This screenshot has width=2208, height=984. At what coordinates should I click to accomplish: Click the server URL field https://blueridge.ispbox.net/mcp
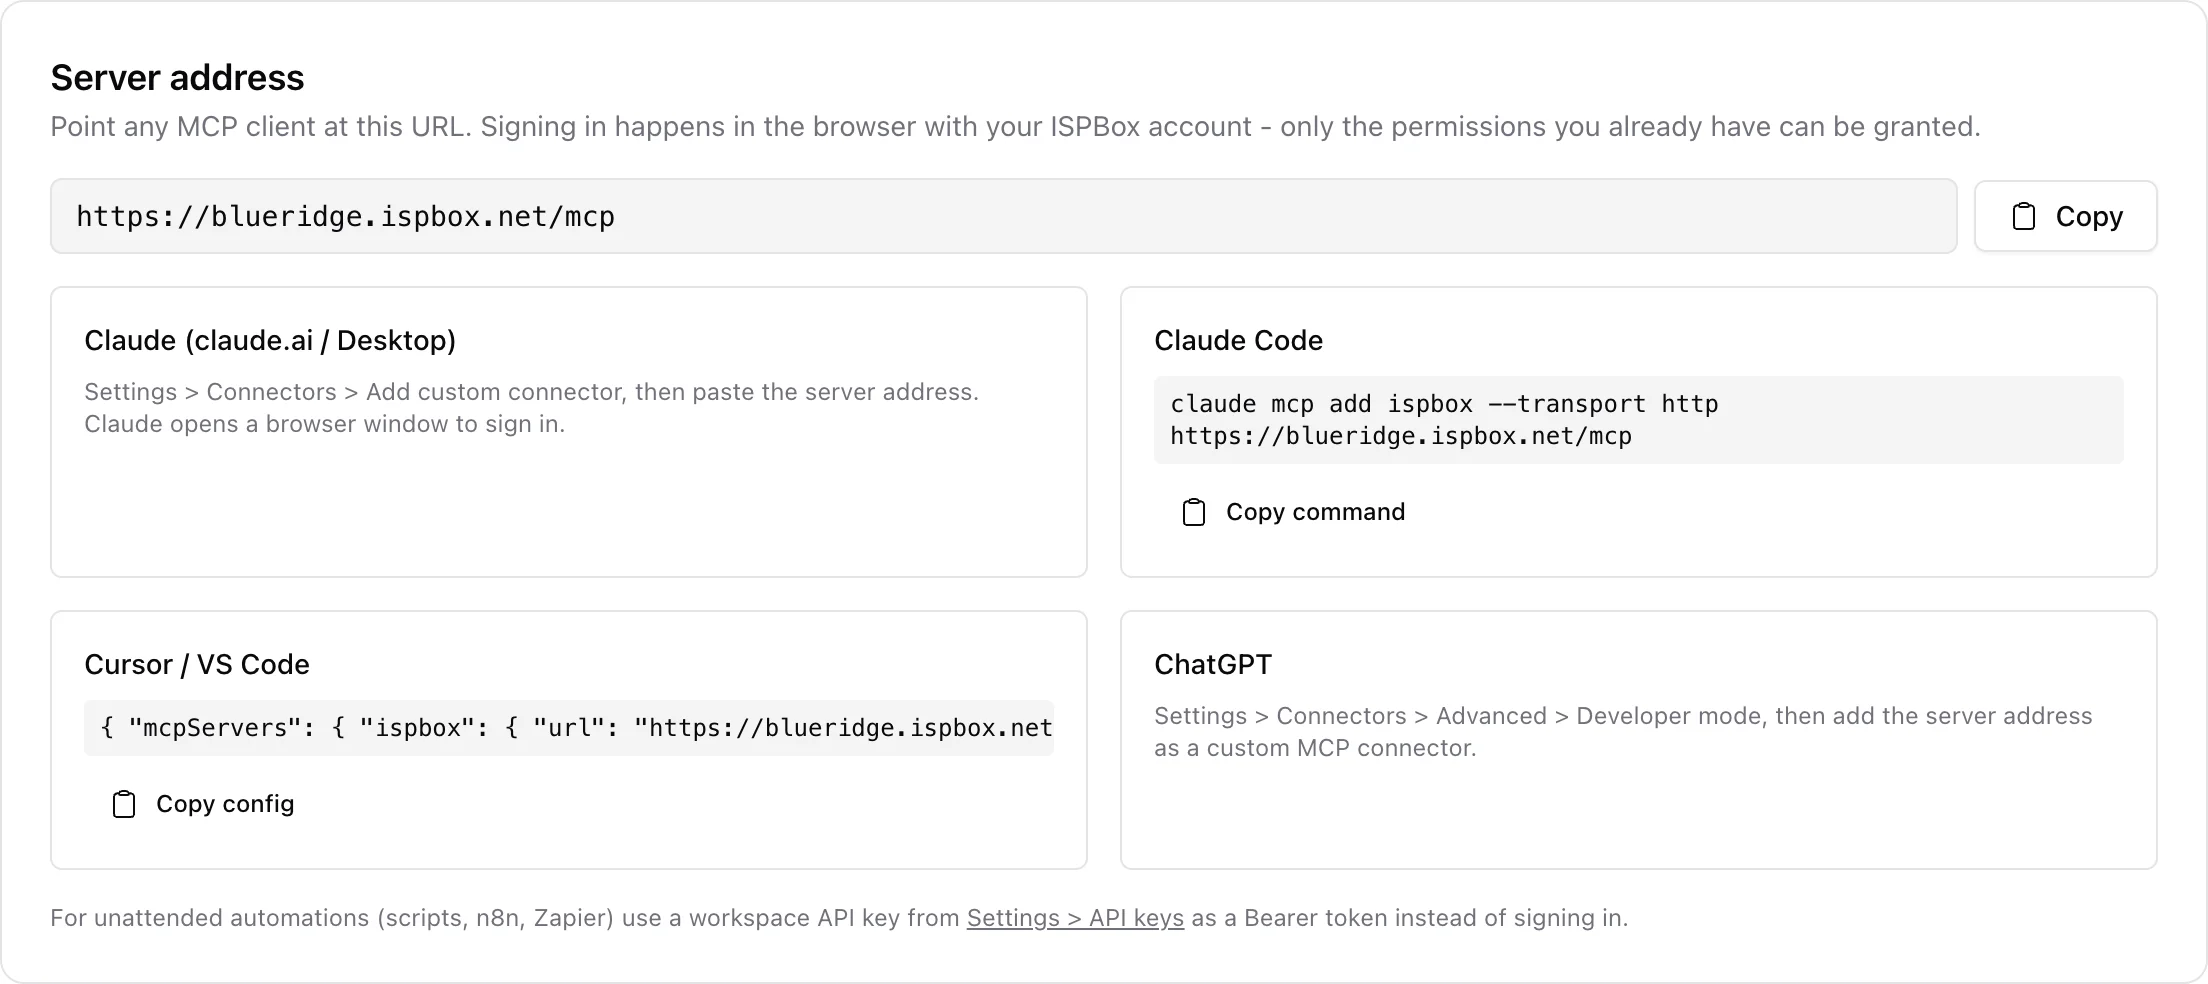[x=1003, y=216]
